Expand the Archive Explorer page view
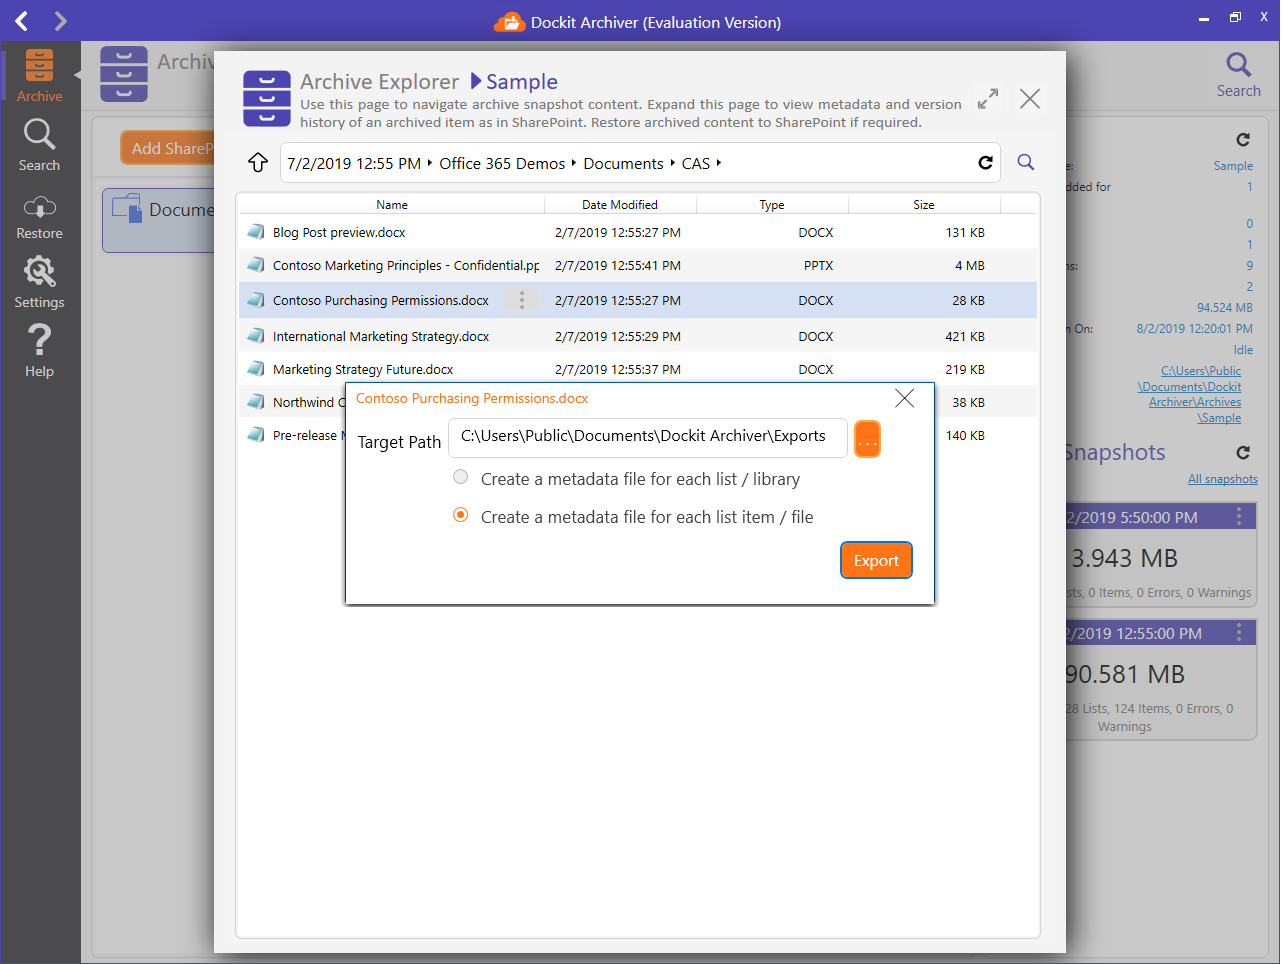The width and height of the screenshot is (1283, 964). tap(988, 99)
